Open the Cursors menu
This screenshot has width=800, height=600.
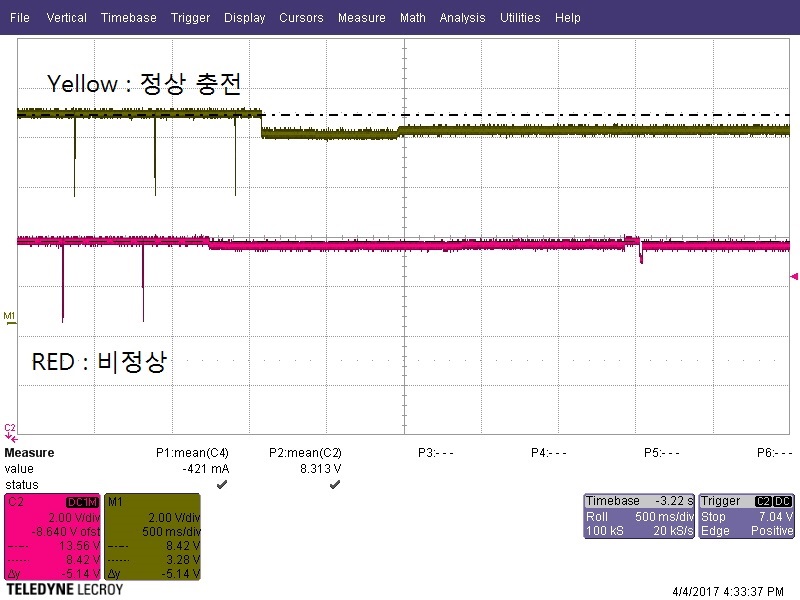301,17
